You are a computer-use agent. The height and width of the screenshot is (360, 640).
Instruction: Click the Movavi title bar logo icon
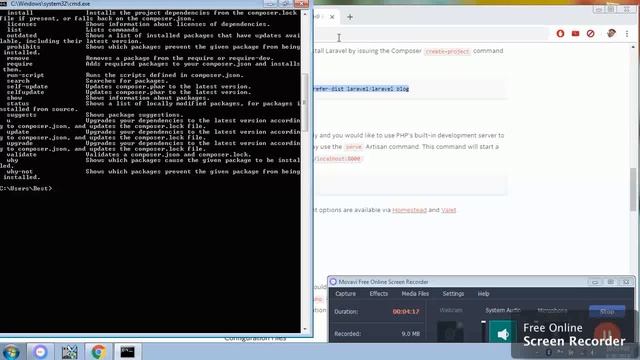[x=333, y=282]
